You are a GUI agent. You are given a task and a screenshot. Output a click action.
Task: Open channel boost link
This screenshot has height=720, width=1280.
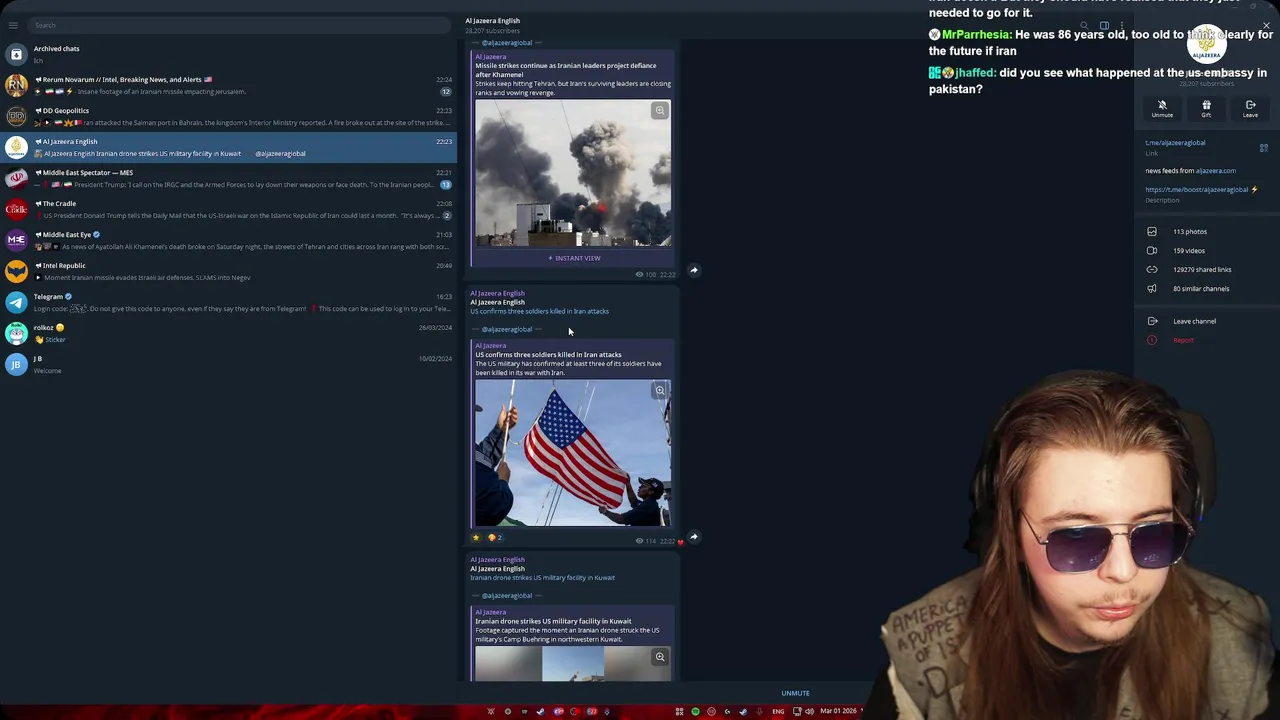click(1197, 190)
